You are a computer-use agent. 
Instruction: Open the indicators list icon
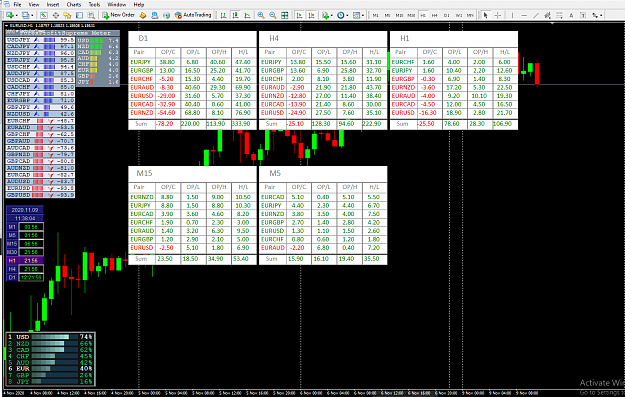pos(326,15)
